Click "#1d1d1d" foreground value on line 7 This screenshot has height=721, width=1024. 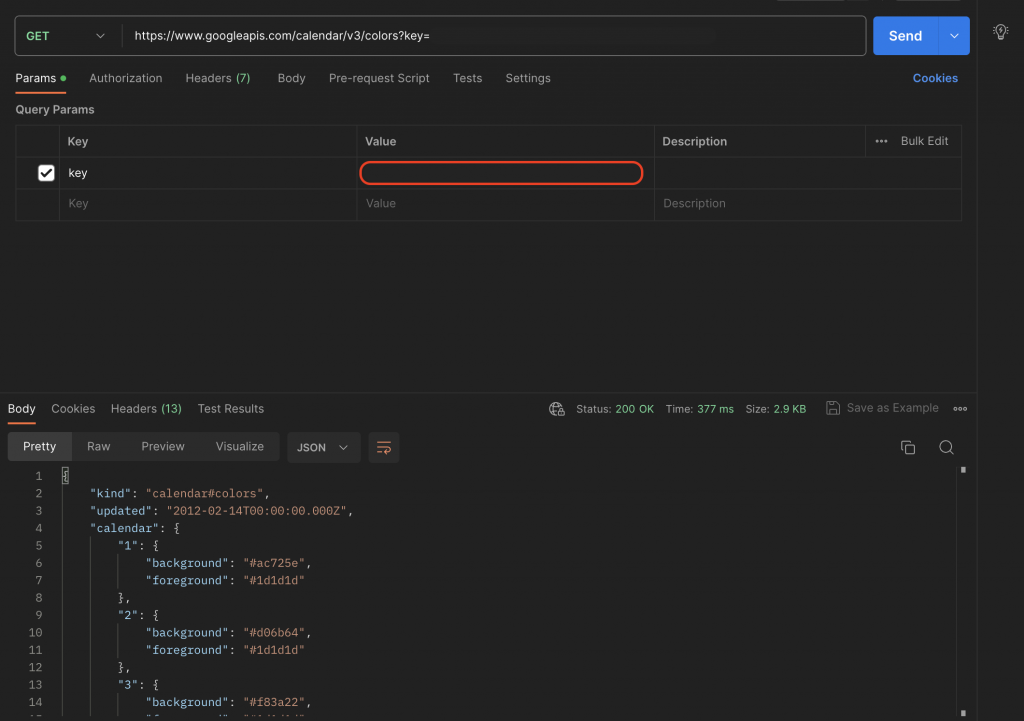click(x=274, y=580)
